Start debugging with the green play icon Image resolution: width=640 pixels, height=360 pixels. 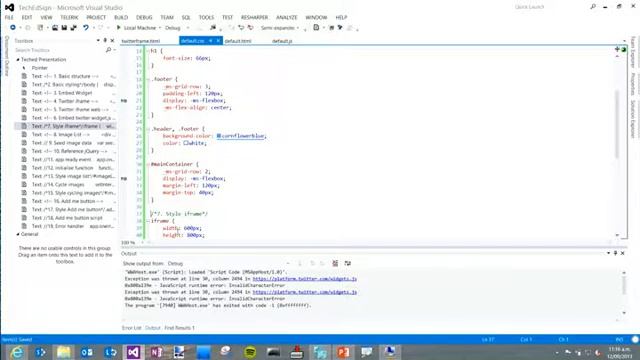pos(118,27)
